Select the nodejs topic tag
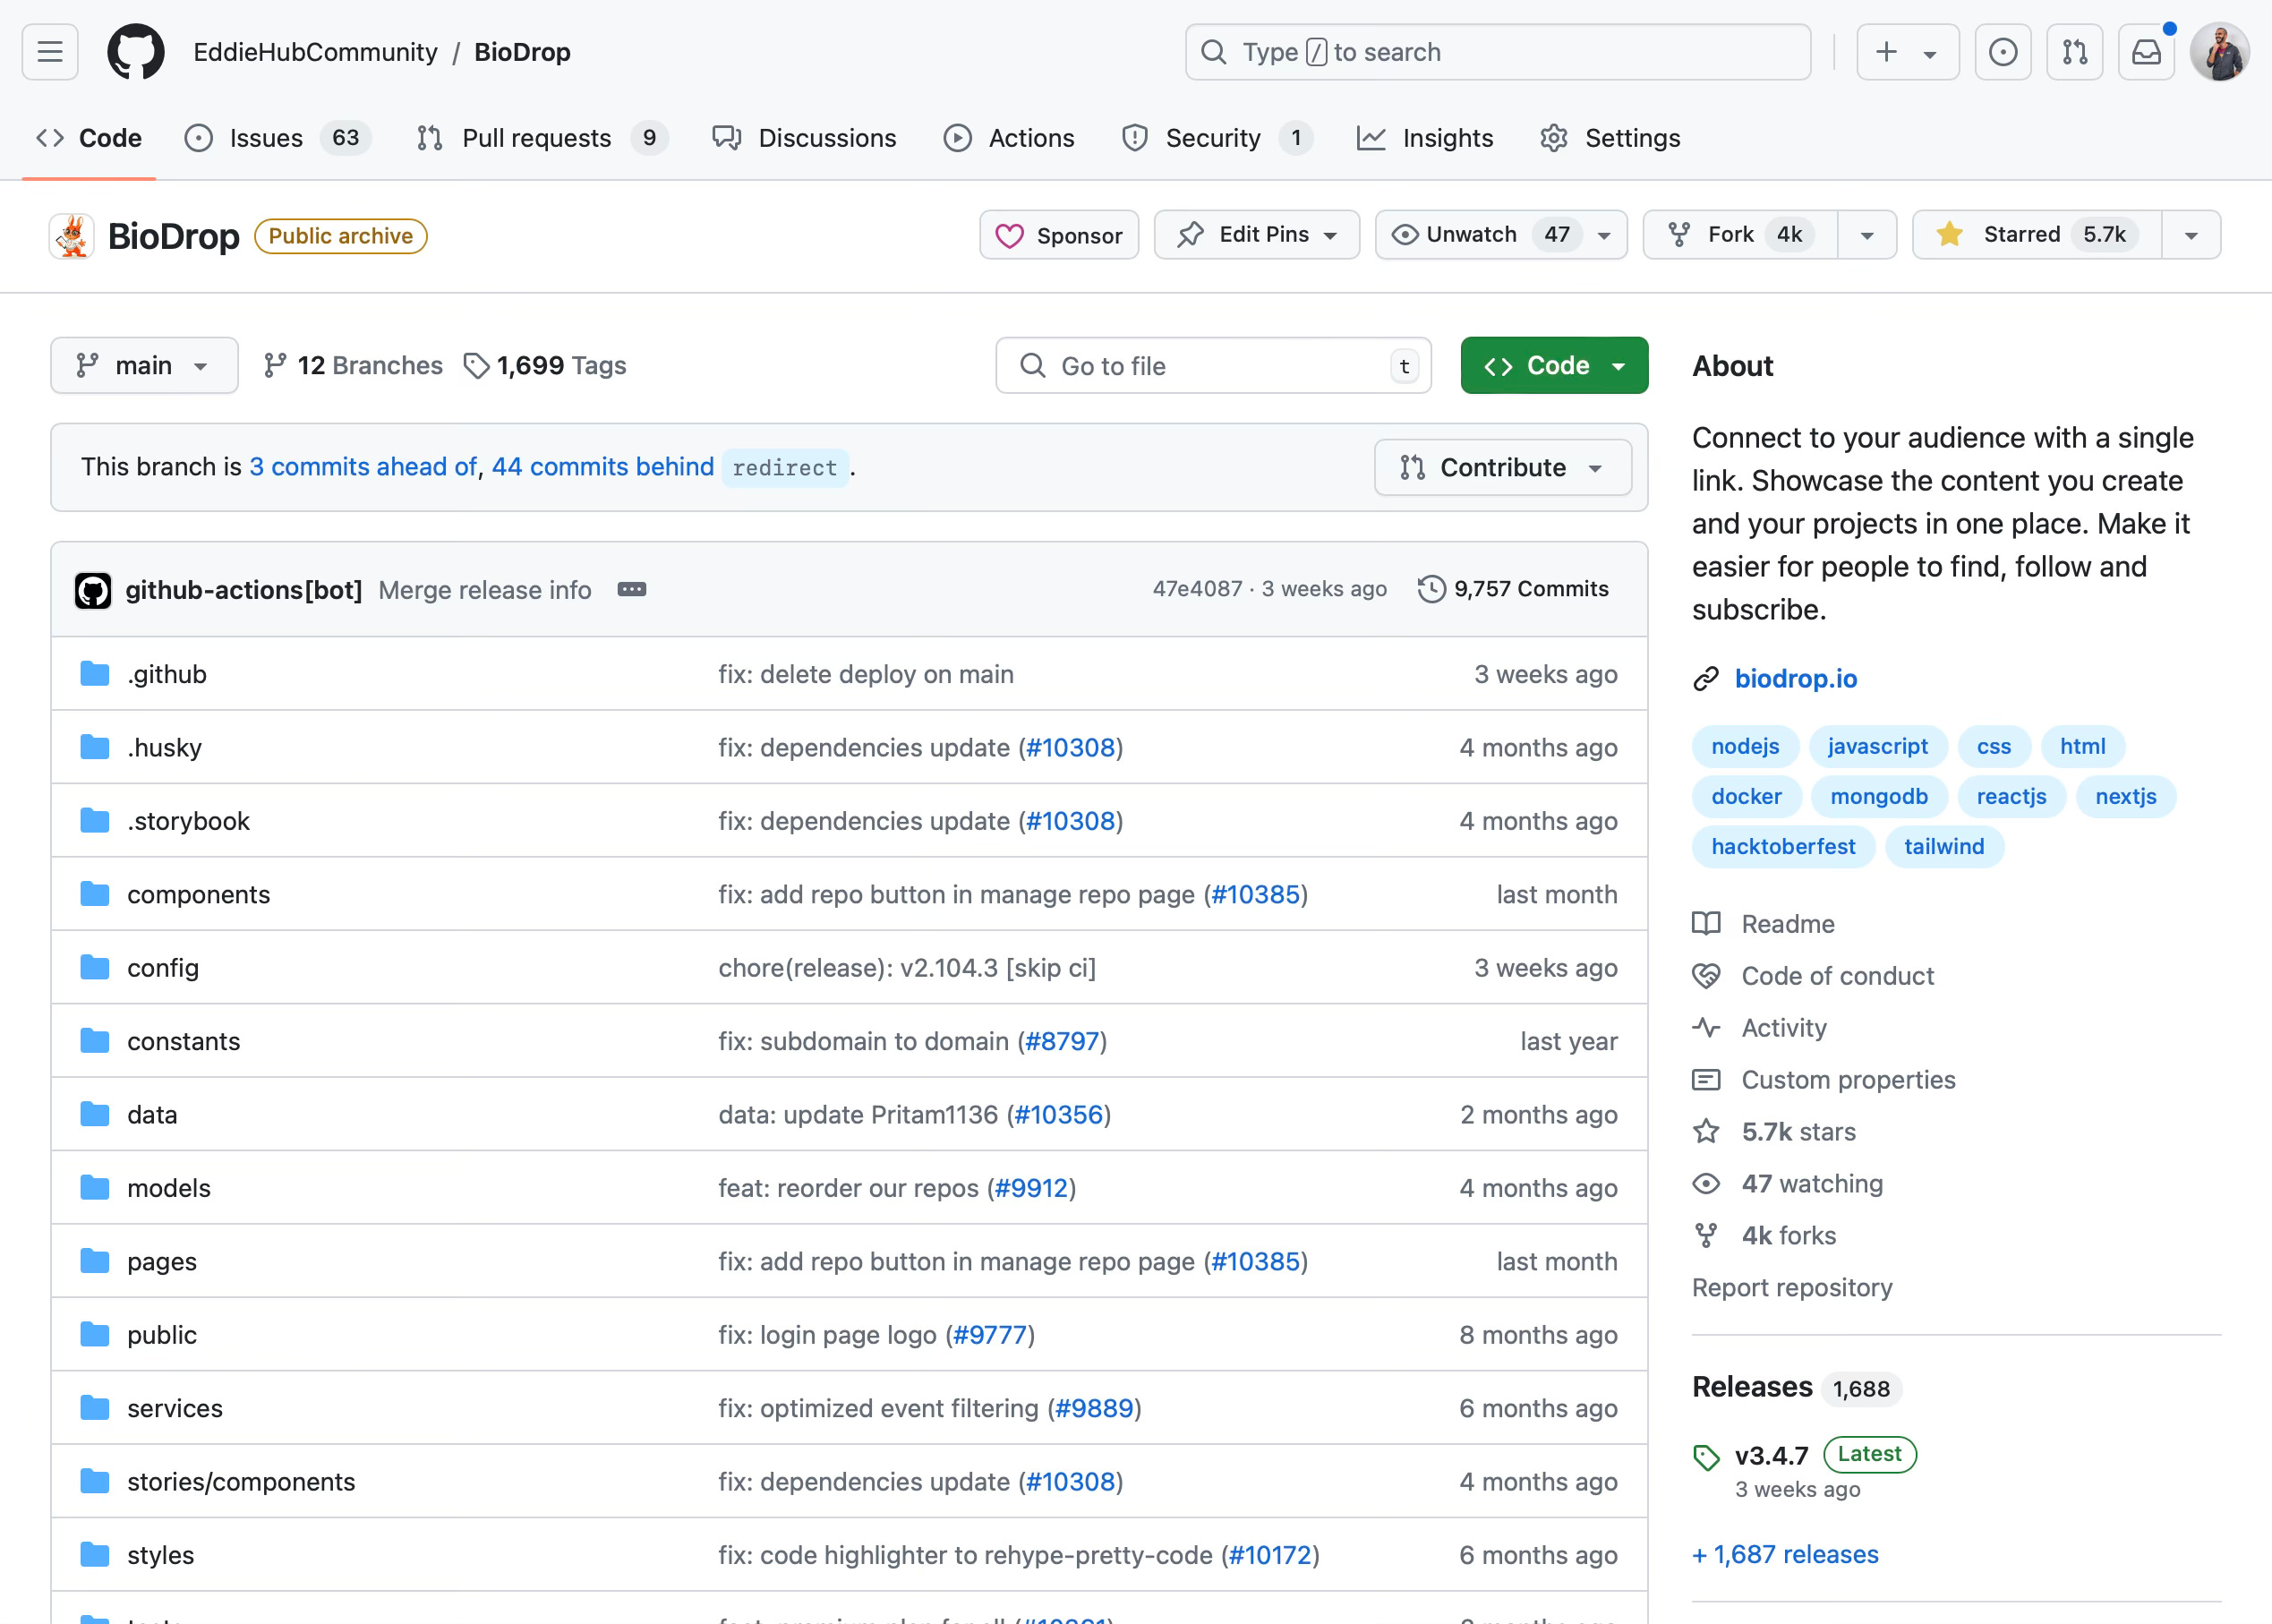Screen dimensions: 2272x1624 [x=1745, y=746]
